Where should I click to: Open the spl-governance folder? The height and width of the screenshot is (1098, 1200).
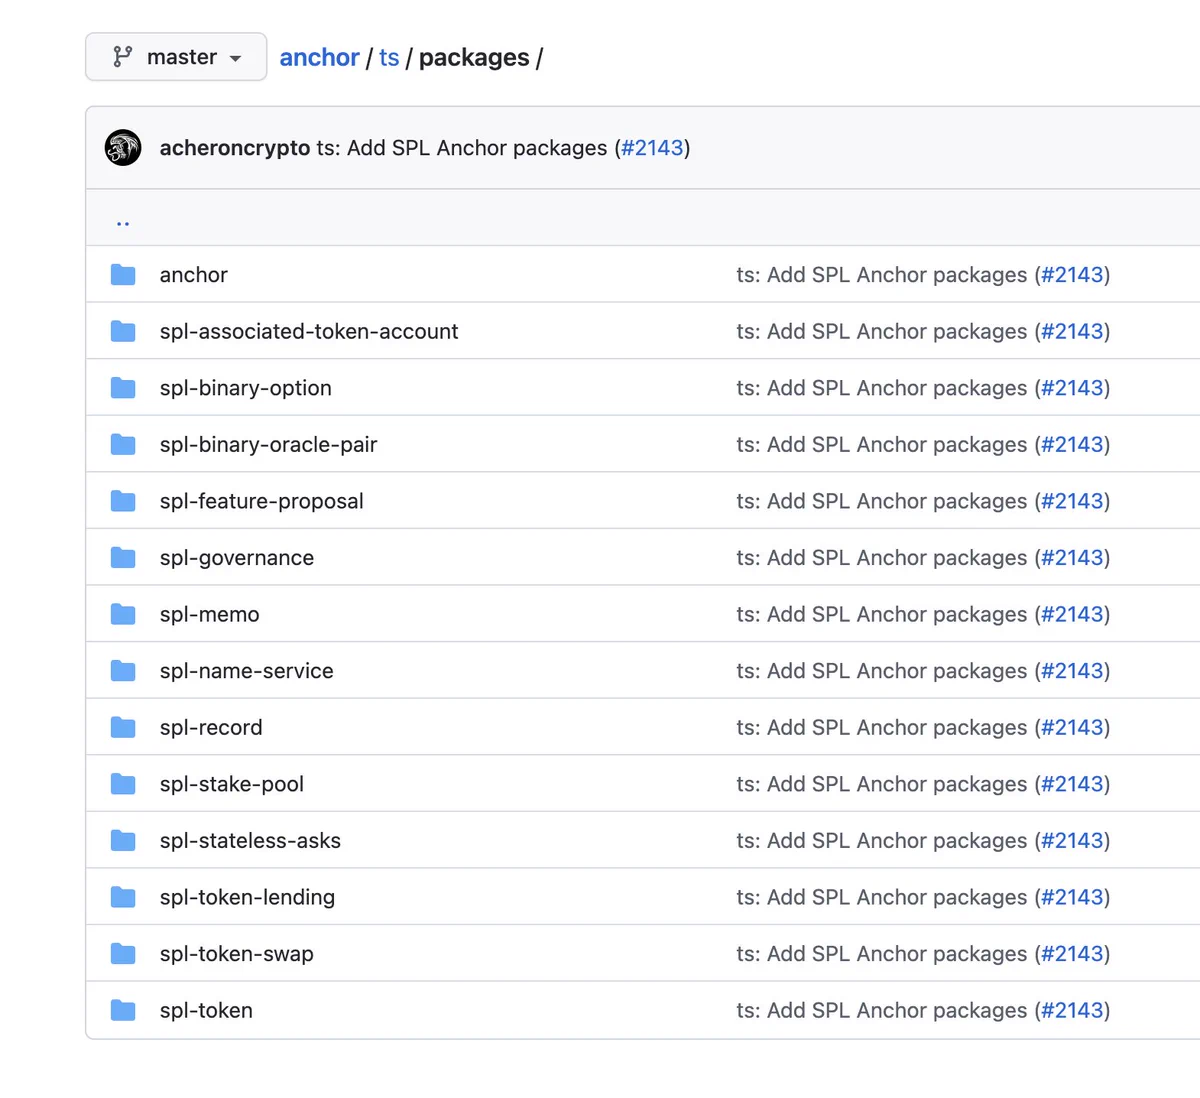click(237, 558)
